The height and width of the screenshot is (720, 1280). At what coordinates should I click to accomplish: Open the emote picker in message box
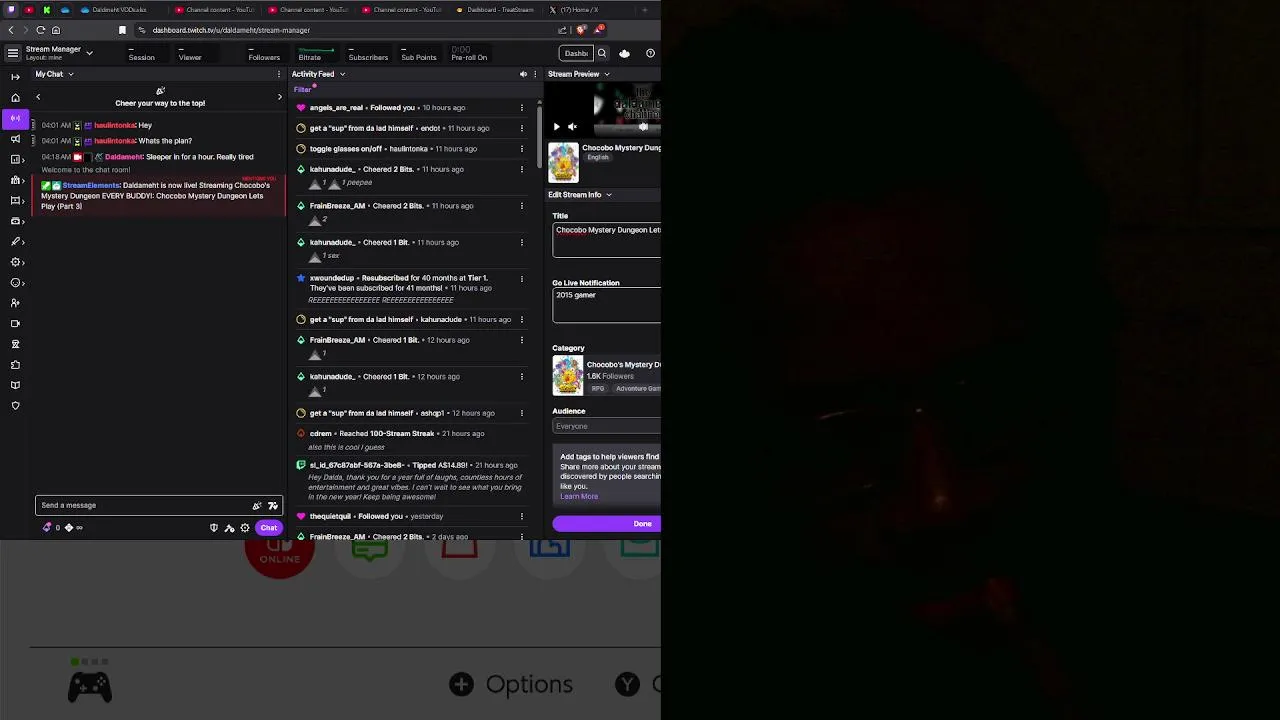click(272, 505)
